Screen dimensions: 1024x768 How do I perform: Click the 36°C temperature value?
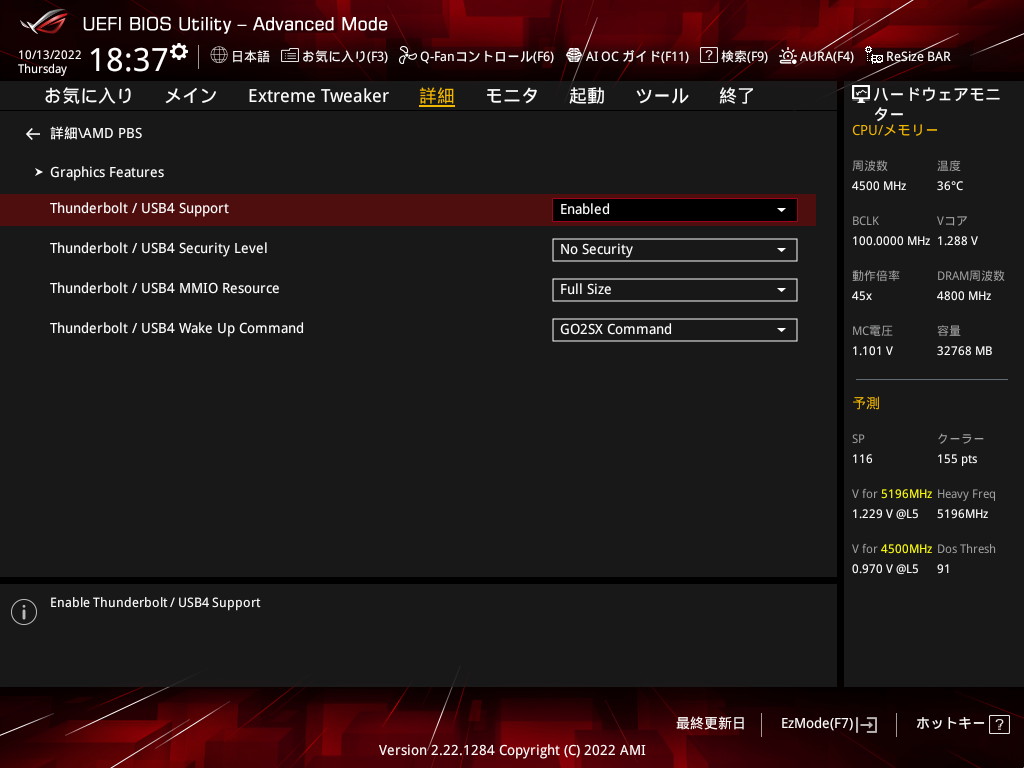tap(950, 186)
